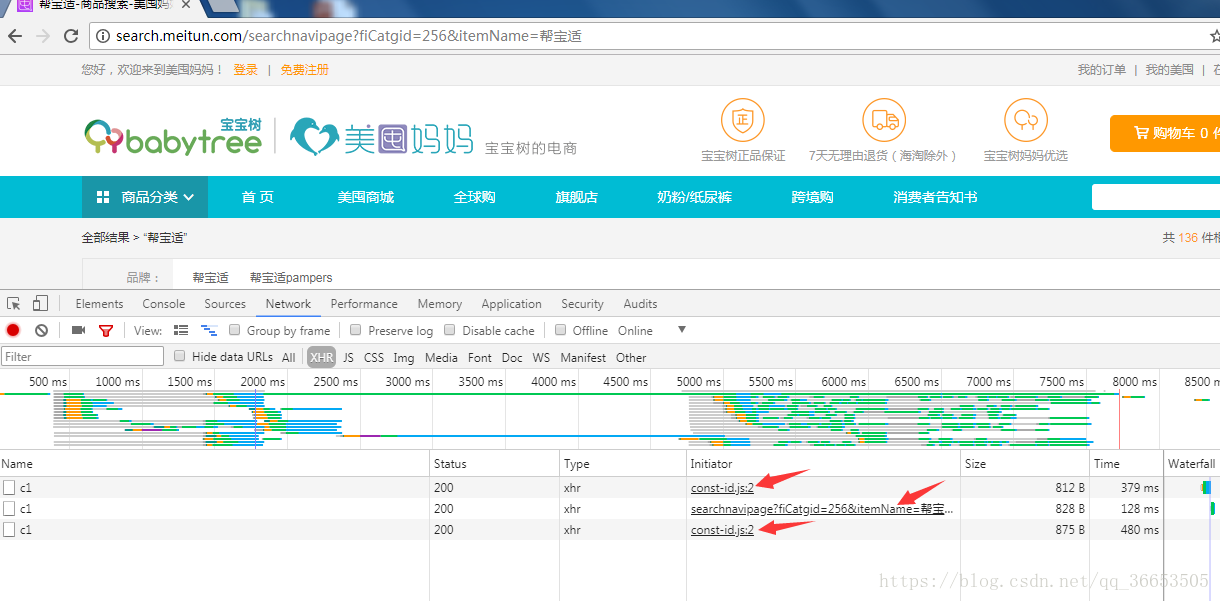Click the grid icon beside 商品分类

tap(102, 197)
